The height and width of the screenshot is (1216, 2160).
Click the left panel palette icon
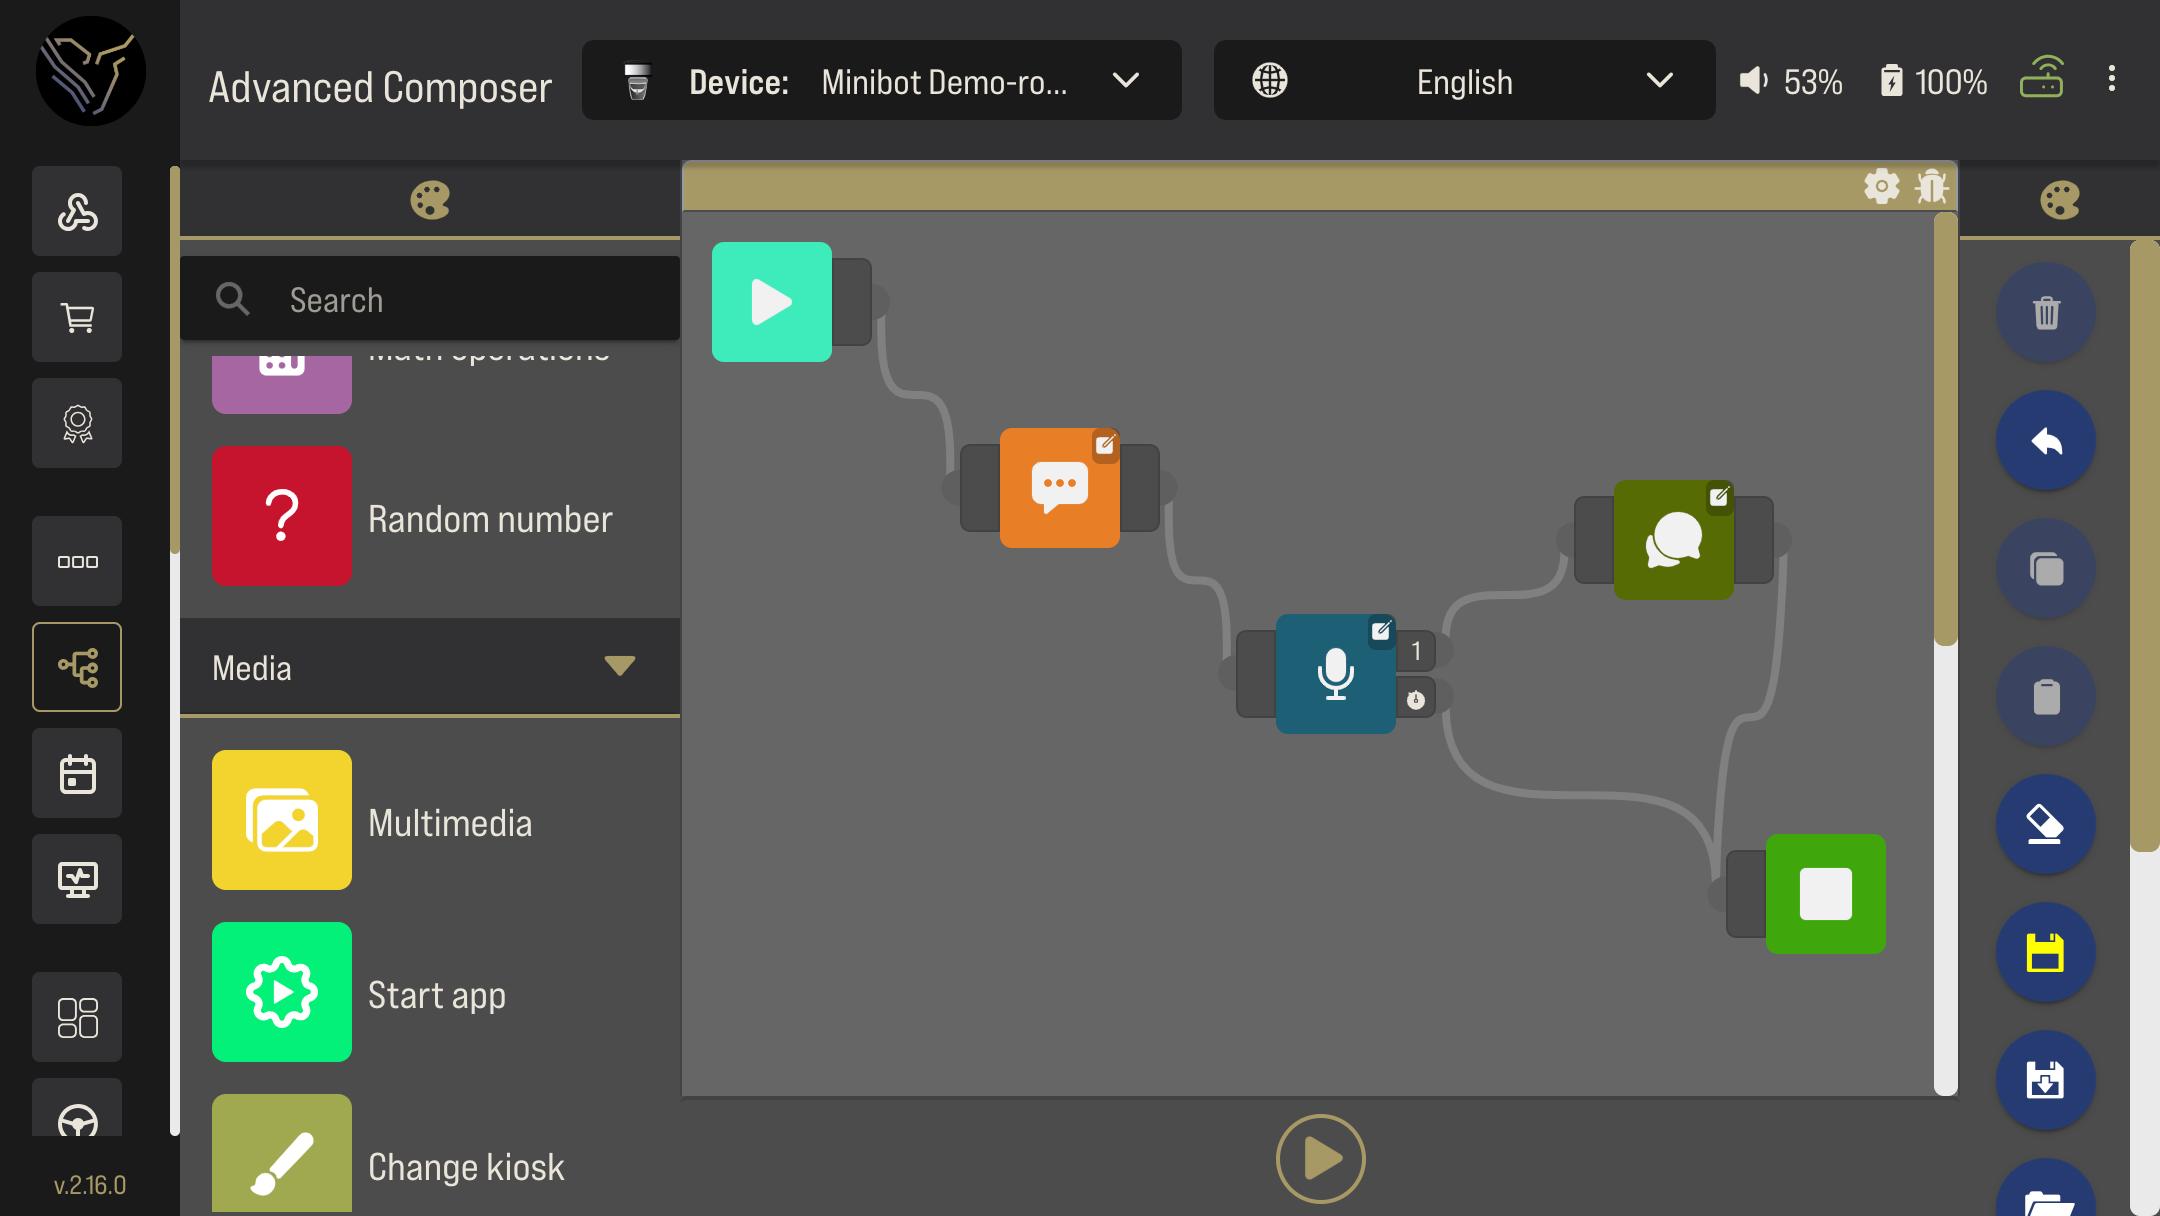tap(430, 200)
